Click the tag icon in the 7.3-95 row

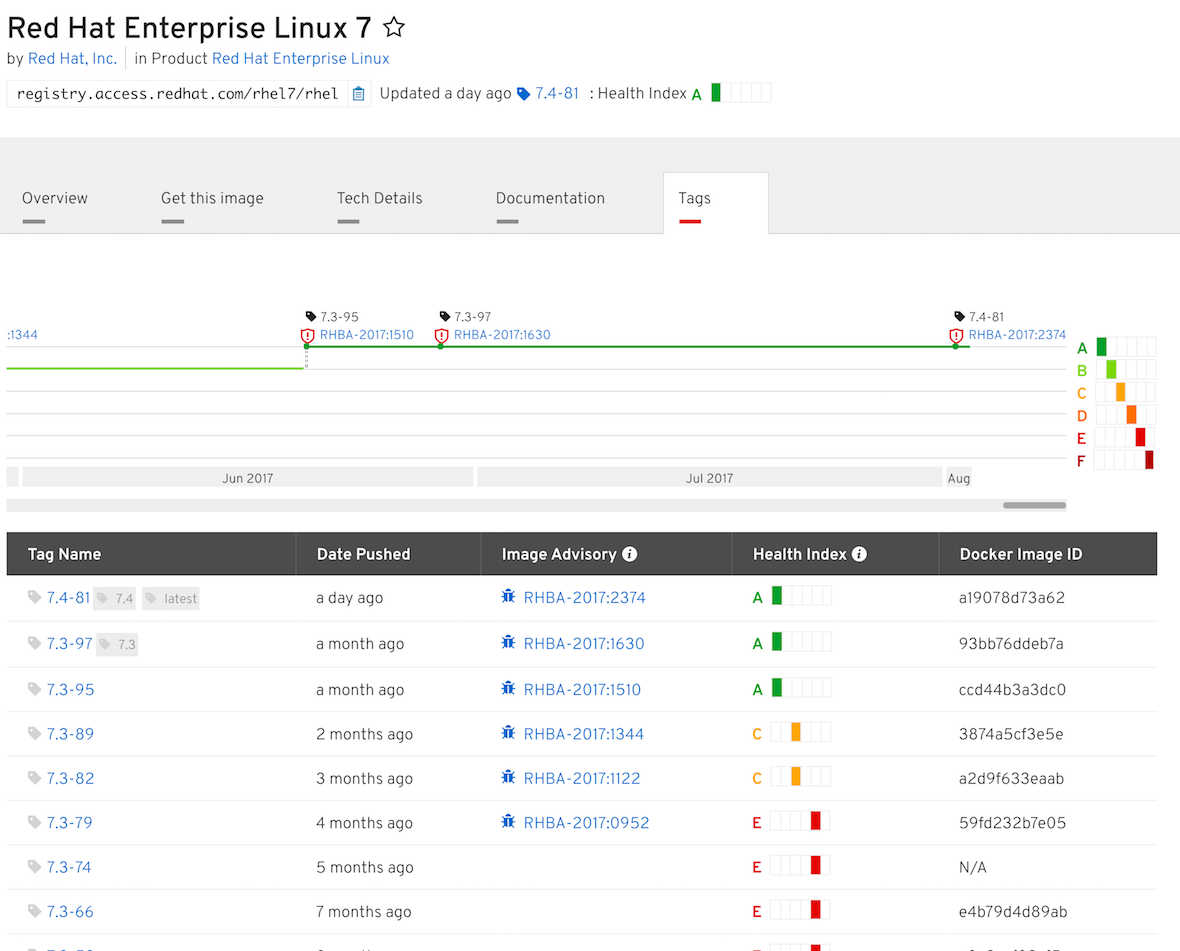click(34, 689)
